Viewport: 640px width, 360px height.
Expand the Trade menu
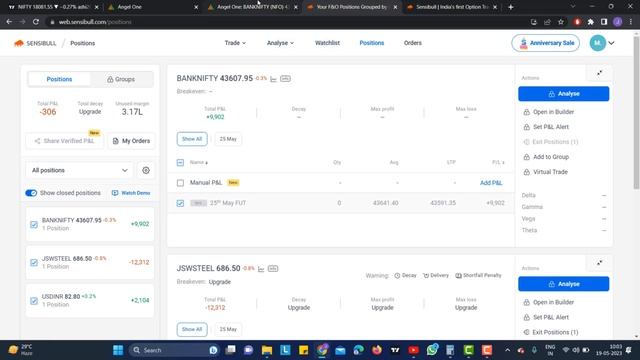235,43
